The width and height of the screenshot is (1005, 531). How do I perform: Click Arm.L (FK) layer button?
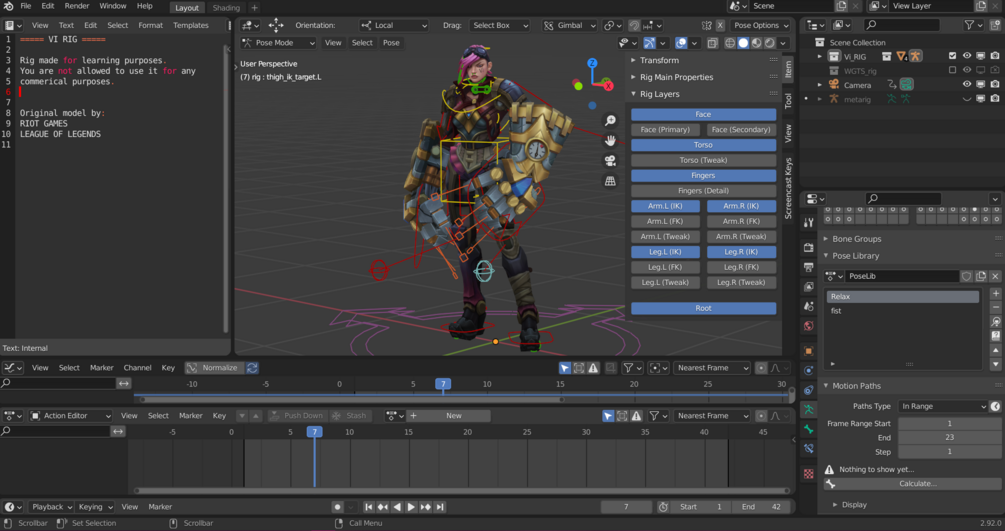click(665, 221)
